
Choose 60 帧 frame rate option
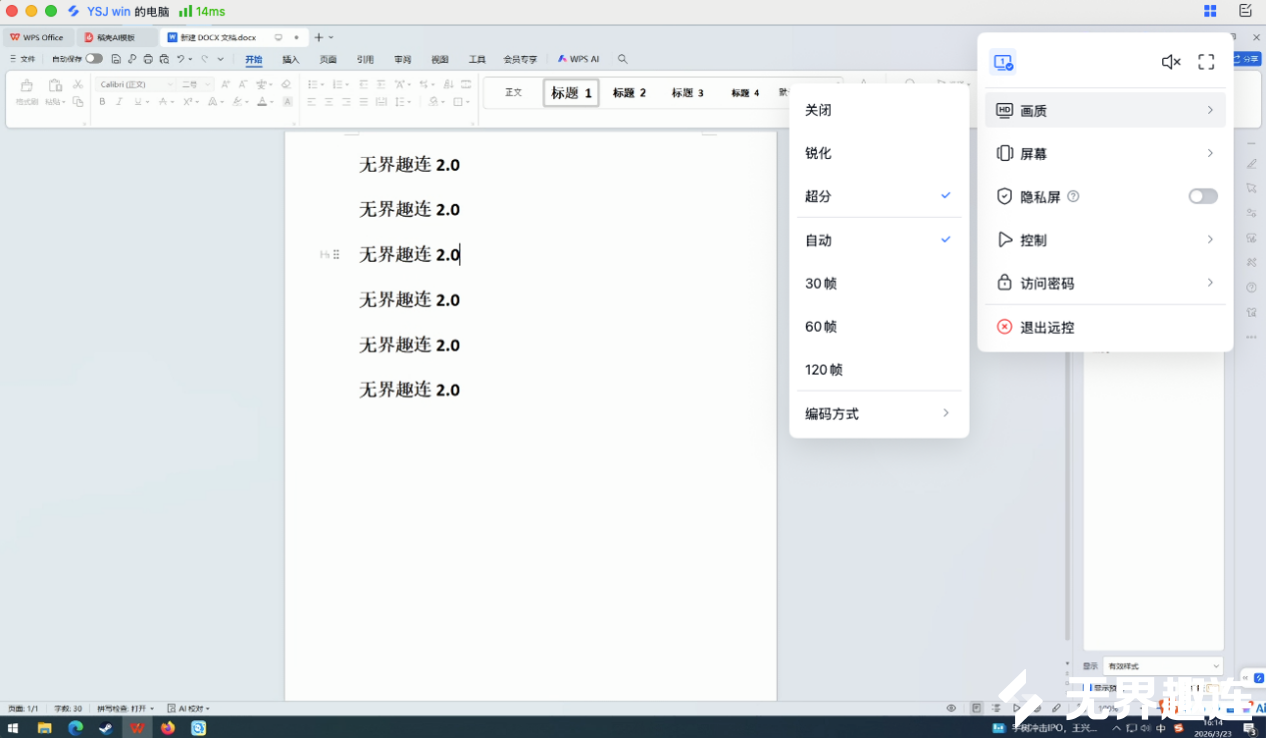[x=821, y=327]
